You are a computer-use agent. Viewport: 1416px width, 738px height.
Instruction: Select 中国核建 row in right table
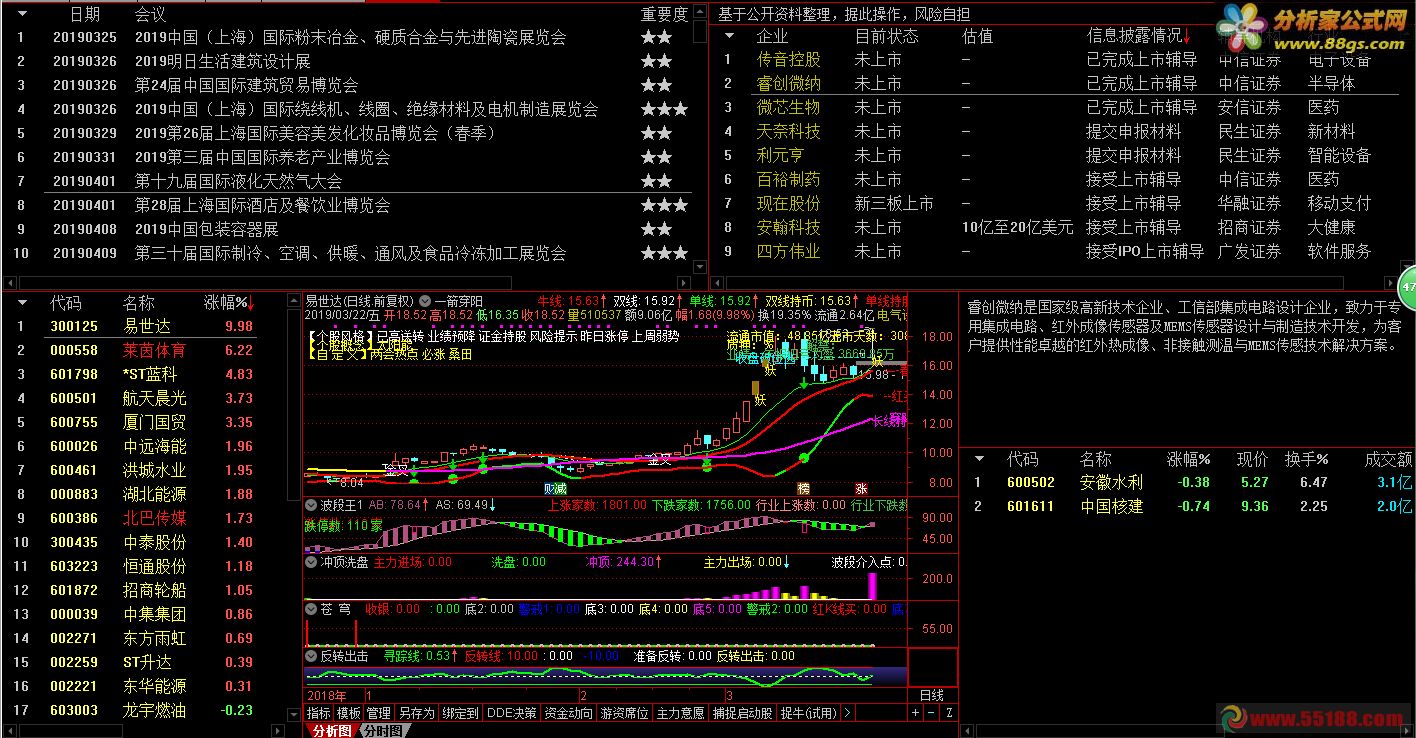tap(1190, 506)
